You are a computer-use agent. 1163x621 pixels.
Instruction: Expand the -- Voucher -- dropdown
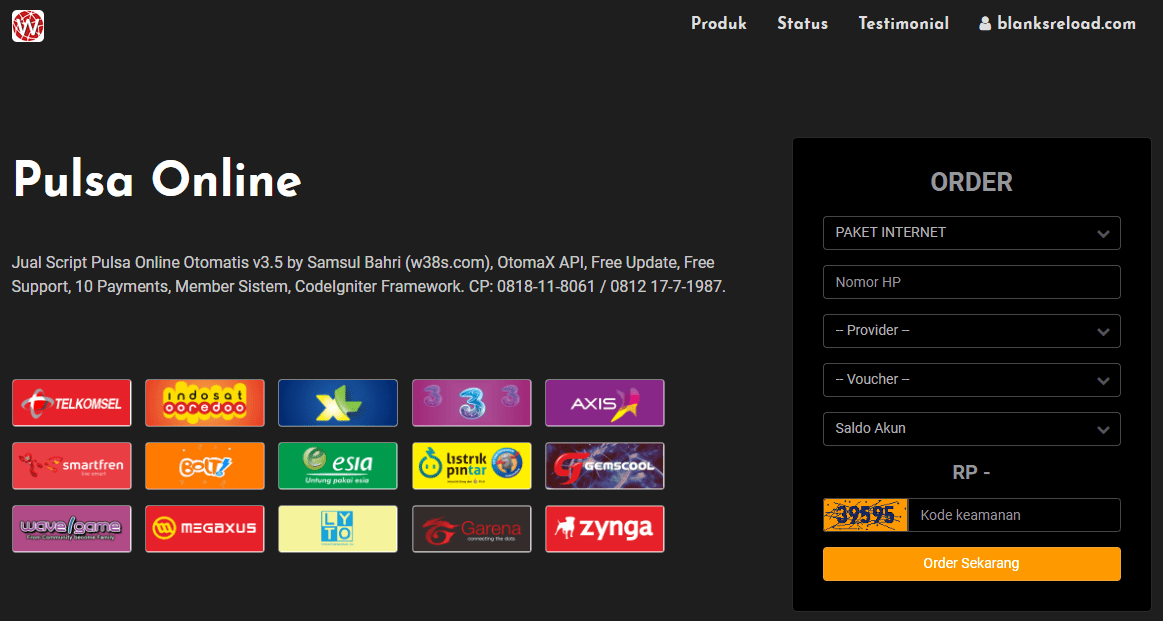coord(972,380)
